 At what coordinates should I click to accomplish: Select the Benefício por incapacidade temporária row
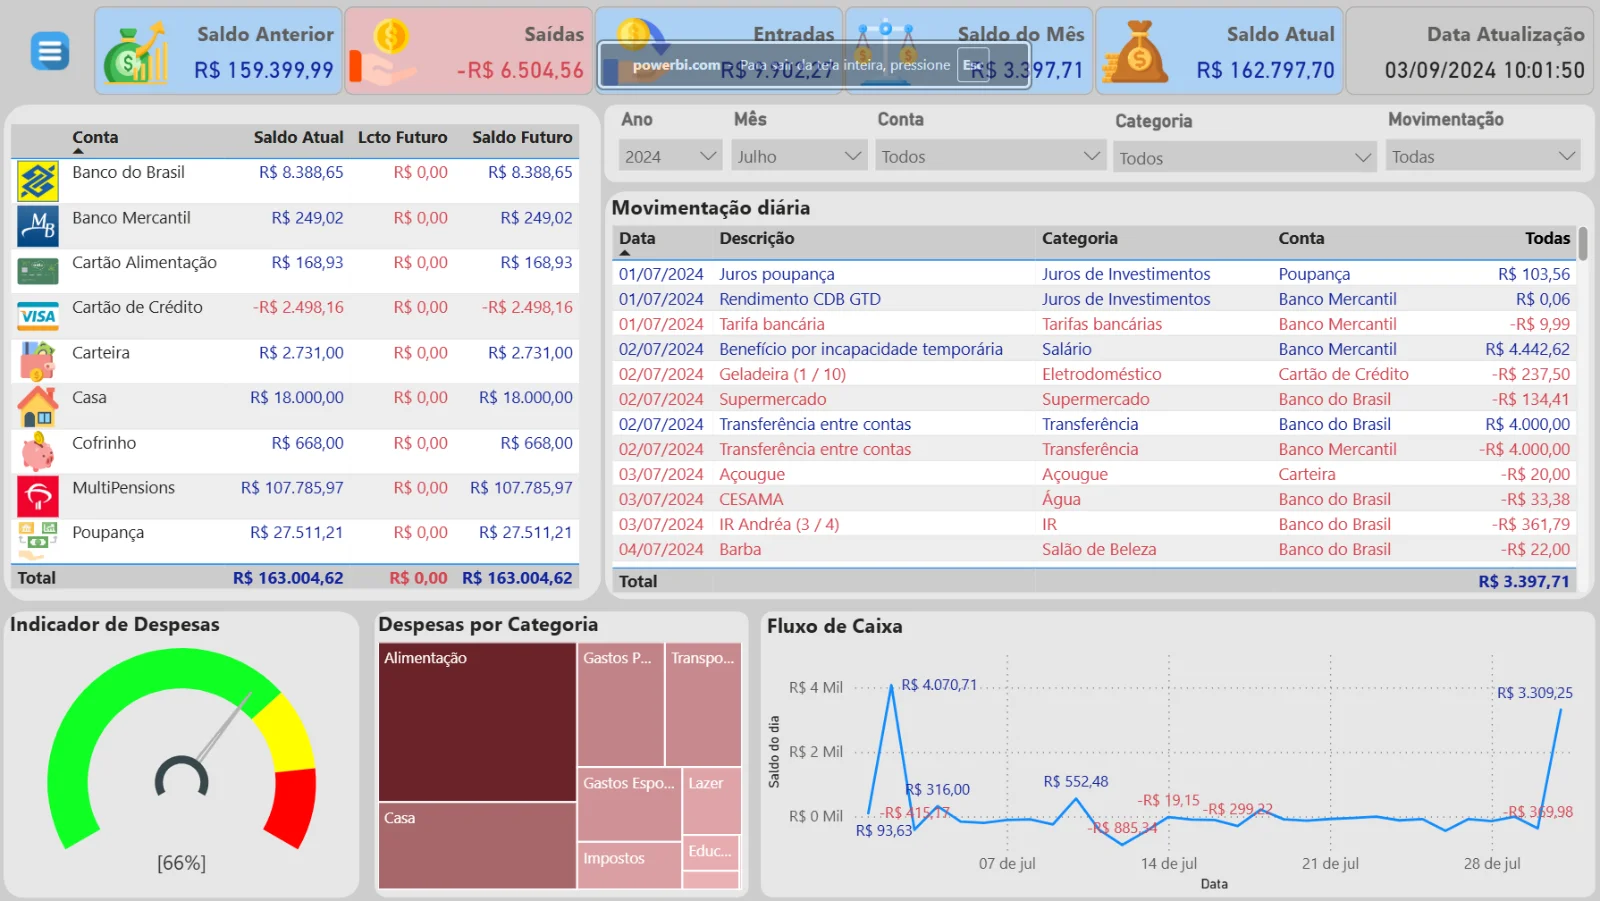tap(1094, 349)
